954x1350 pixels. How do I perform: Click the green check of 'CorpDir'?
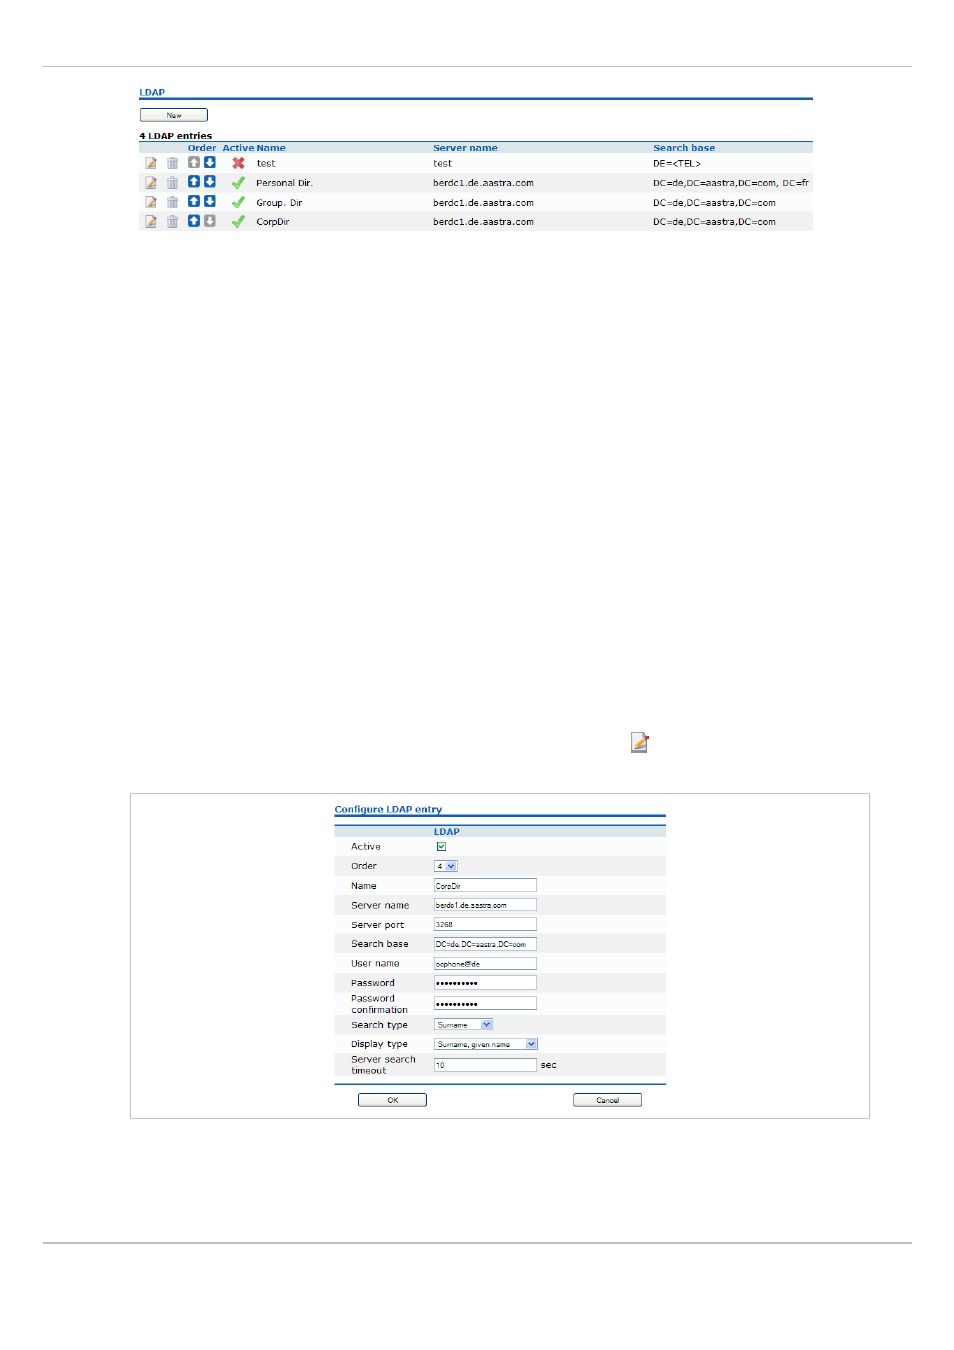click(x=238, y=222)
